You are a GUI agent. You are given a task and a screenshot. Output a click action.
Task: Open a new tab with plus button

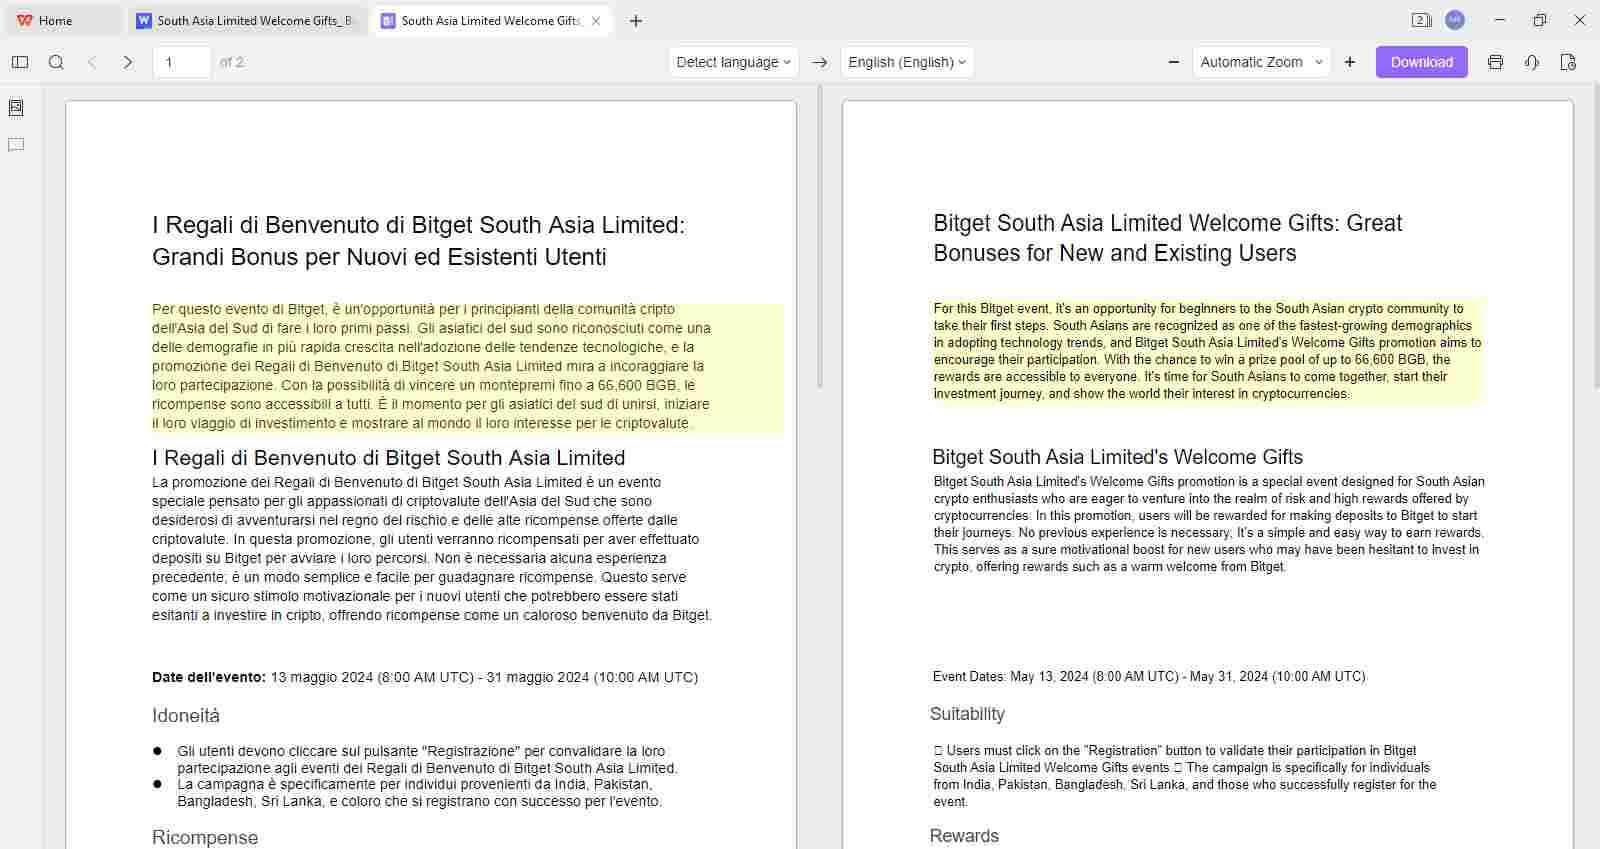pyautogui.click(x=636, y=20)
